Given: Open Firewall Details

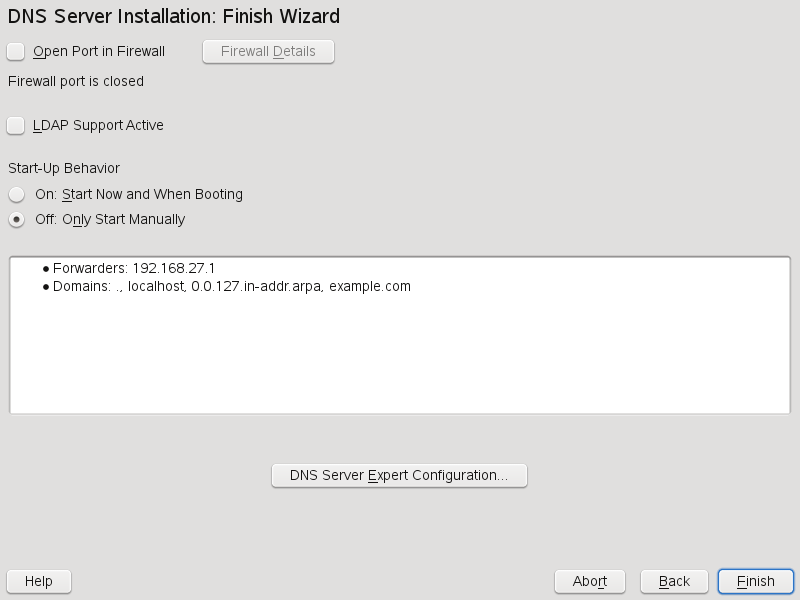Looking at the screenshot, I should pos(268,51).
